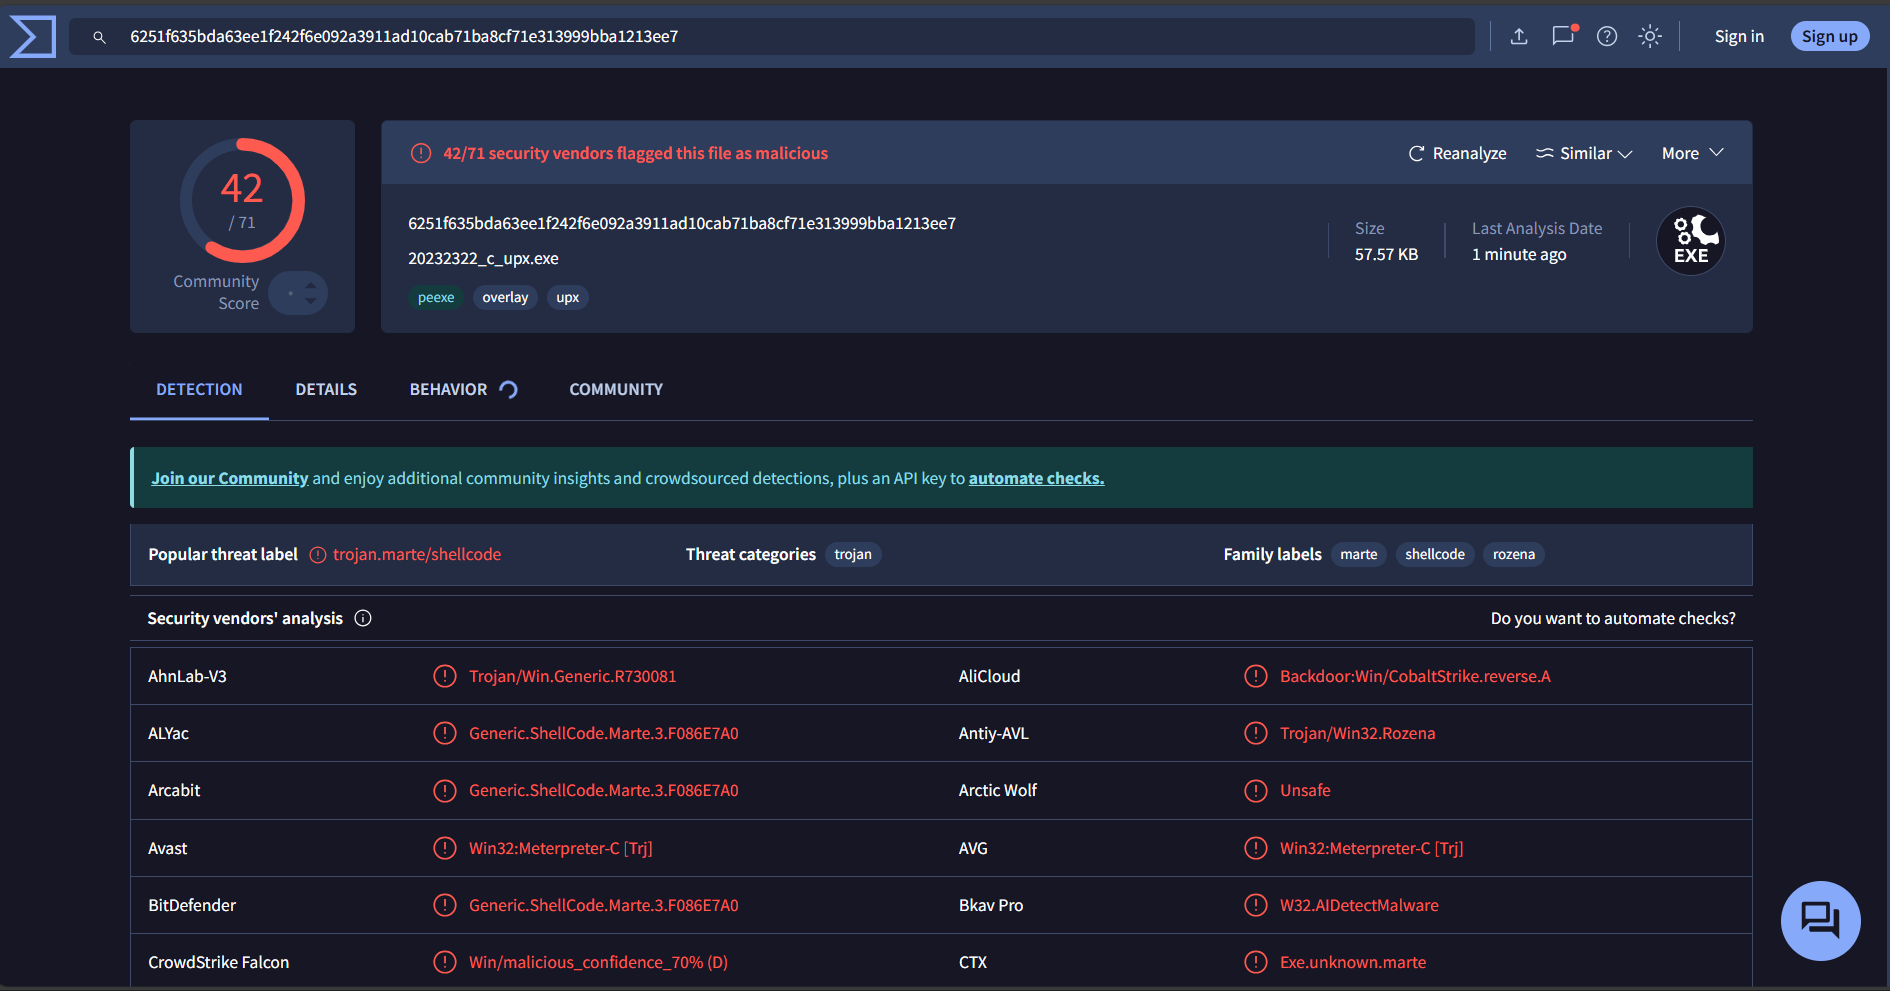Open the COMMUNITY tab

tap(616, 389)
